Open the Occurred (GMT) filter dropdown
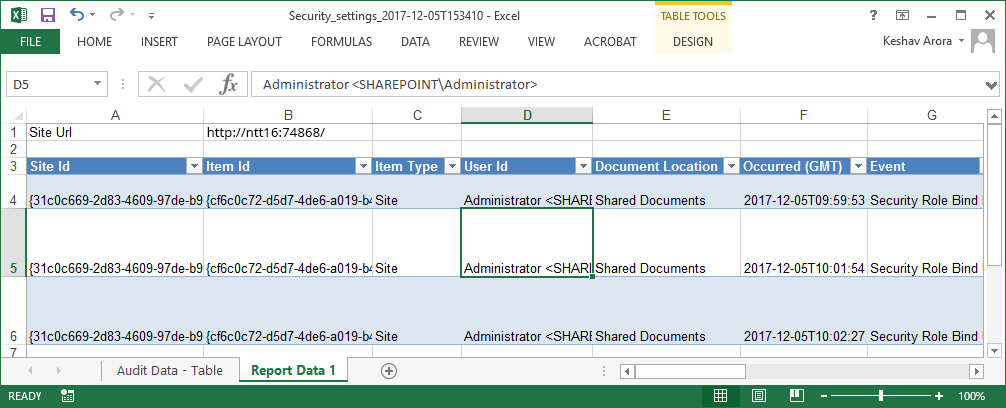The height and width of the screenshot is (408, 1006). tap(858, 167)
